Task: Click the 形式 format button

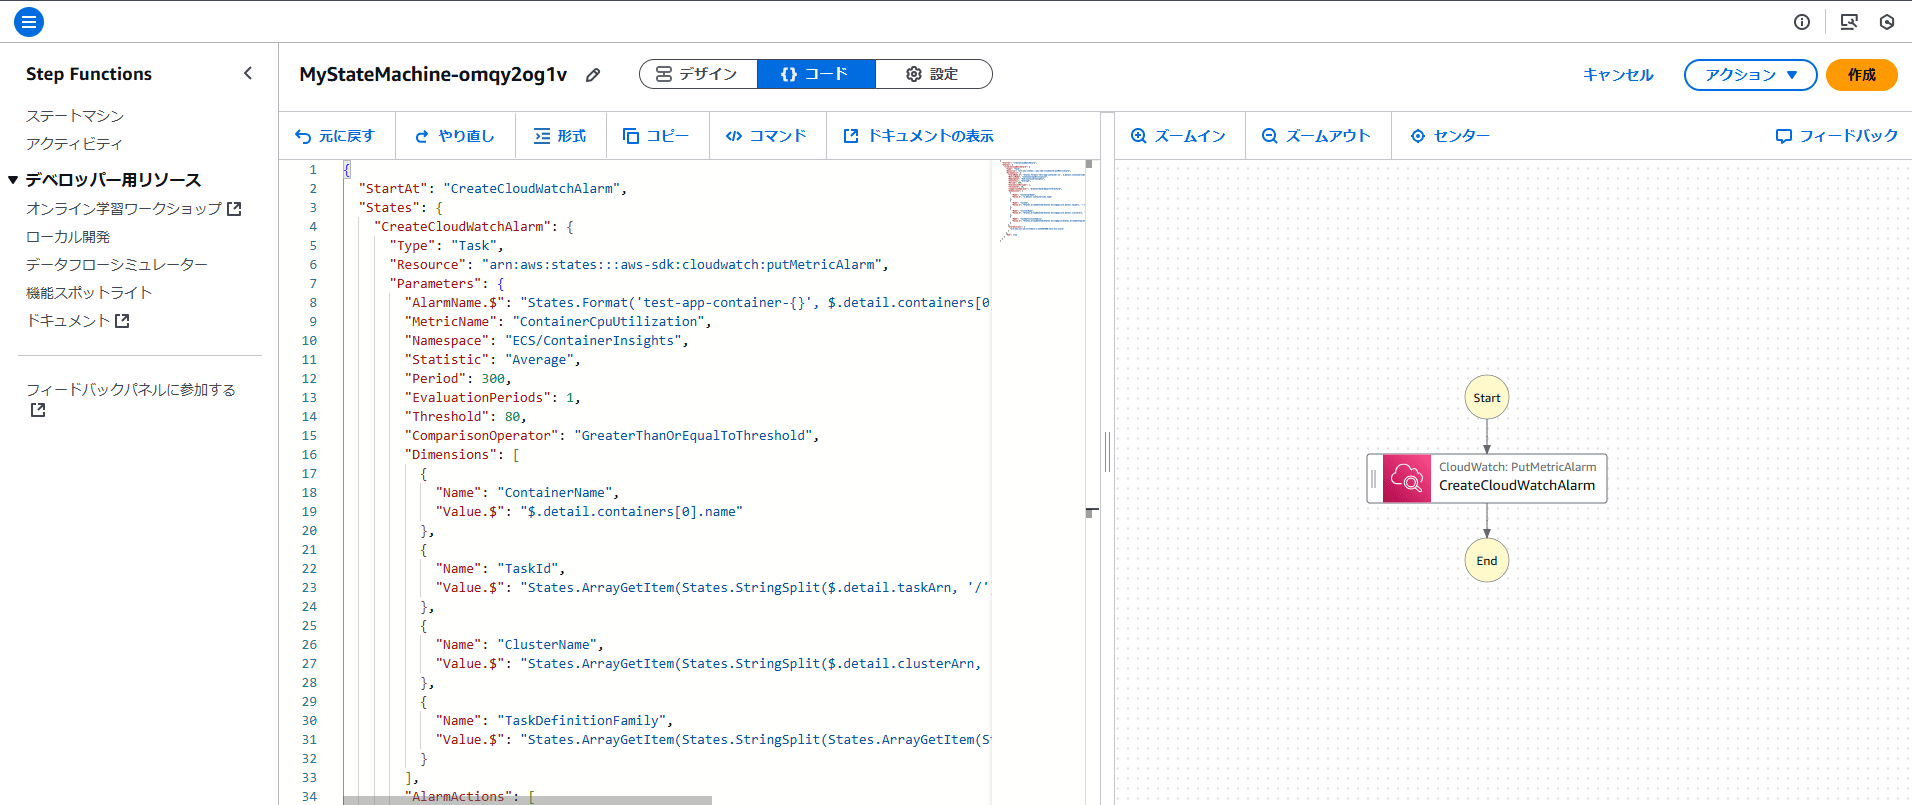Action: tap(560, 136)
